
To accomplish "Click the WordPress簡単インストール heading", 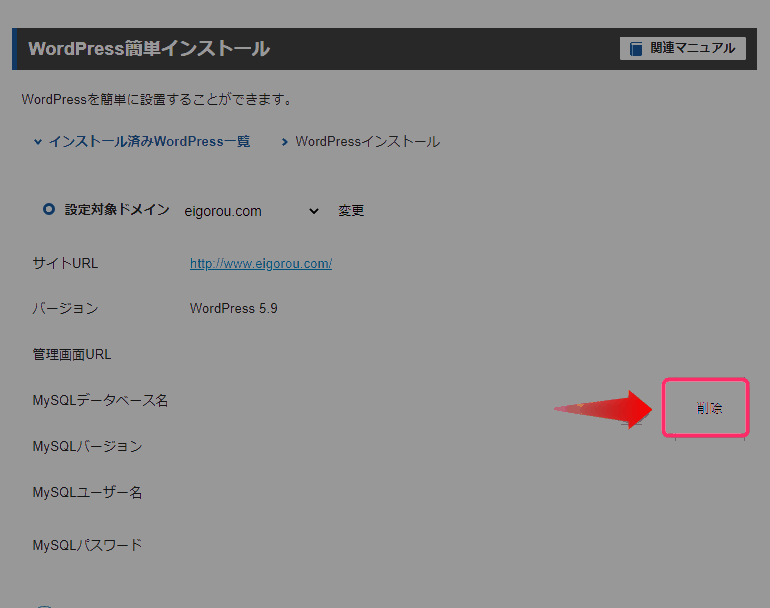I will (149, 49).
